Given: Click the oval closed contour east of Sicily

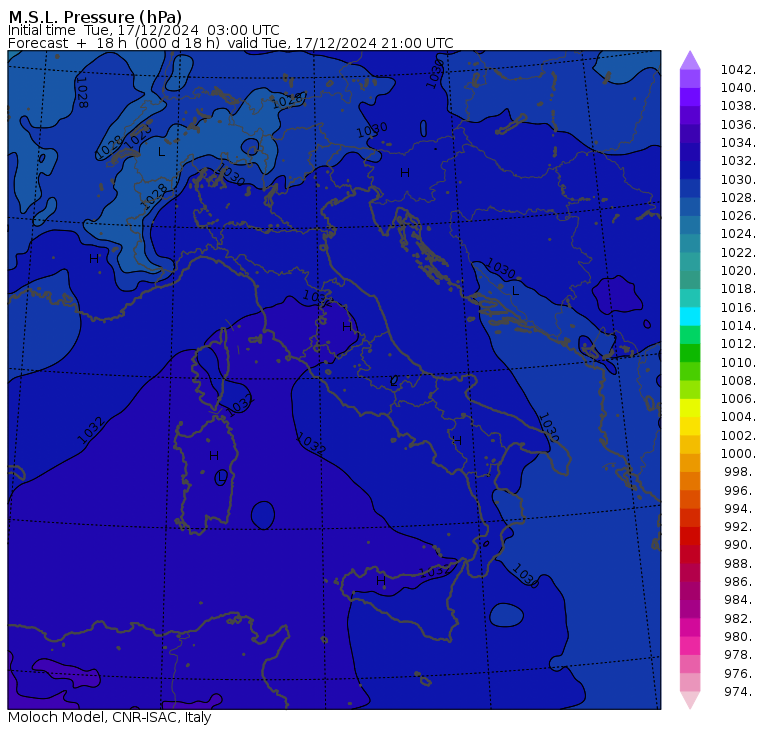Looking at the screenshot, I should [x=507, y=616].
